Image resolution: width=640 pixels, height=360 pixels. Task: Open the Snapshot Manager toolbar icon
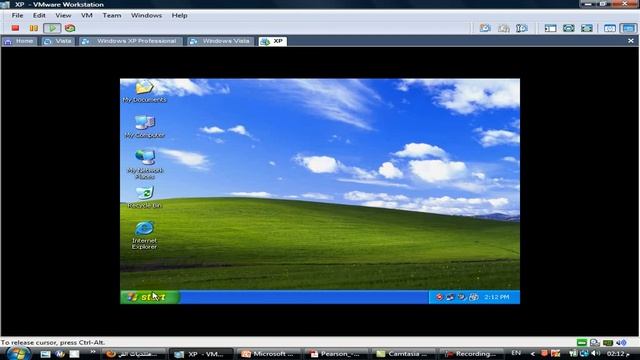tap(522, 28)
